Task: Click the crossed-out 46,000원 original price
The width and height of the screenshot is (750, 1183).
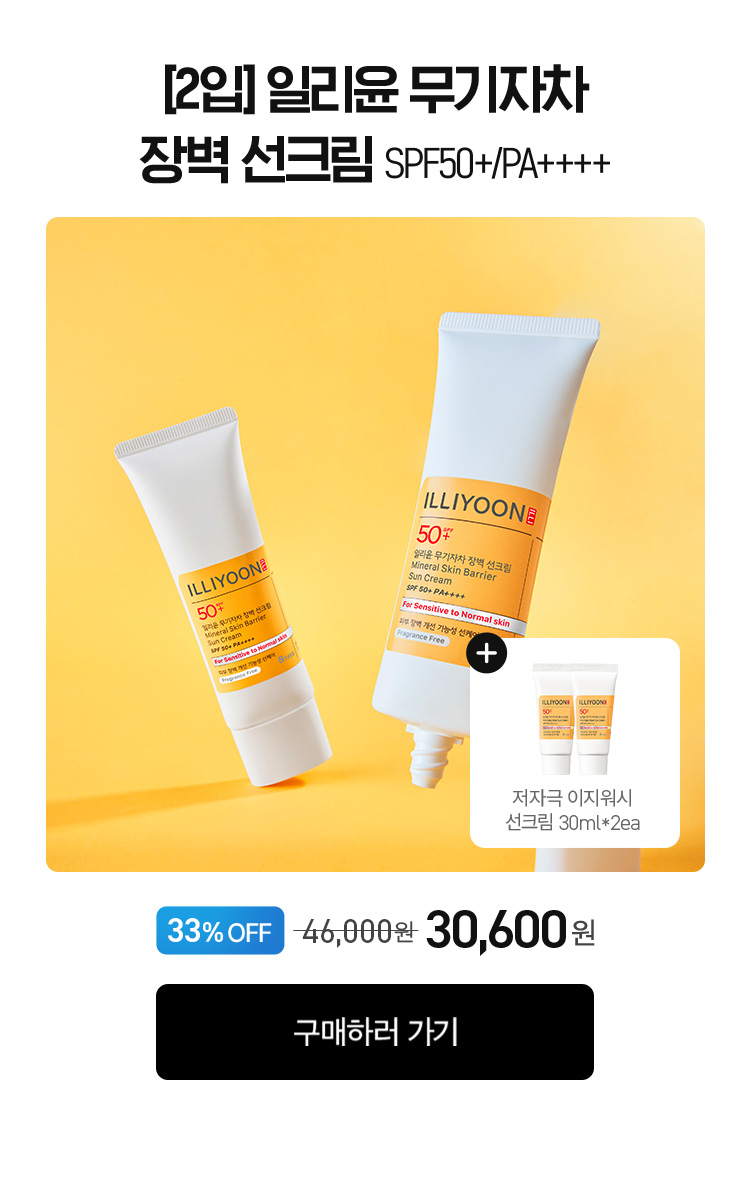Action: pos(355,932)
